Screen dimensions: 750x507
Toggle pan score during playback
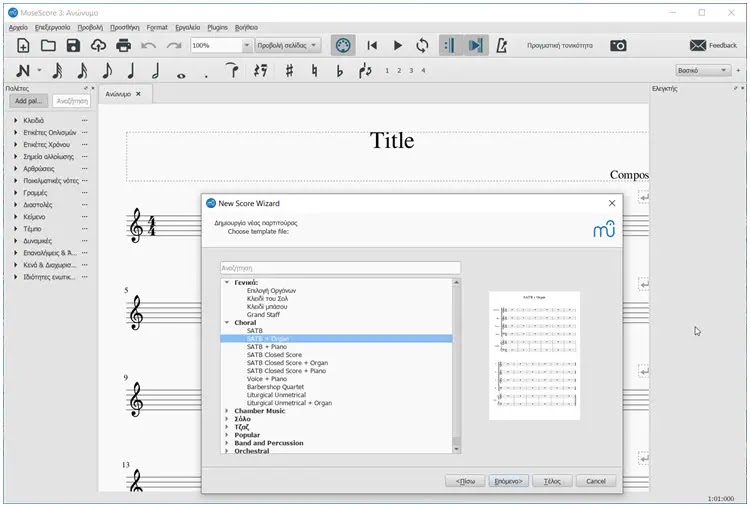(x=475, y=45)
